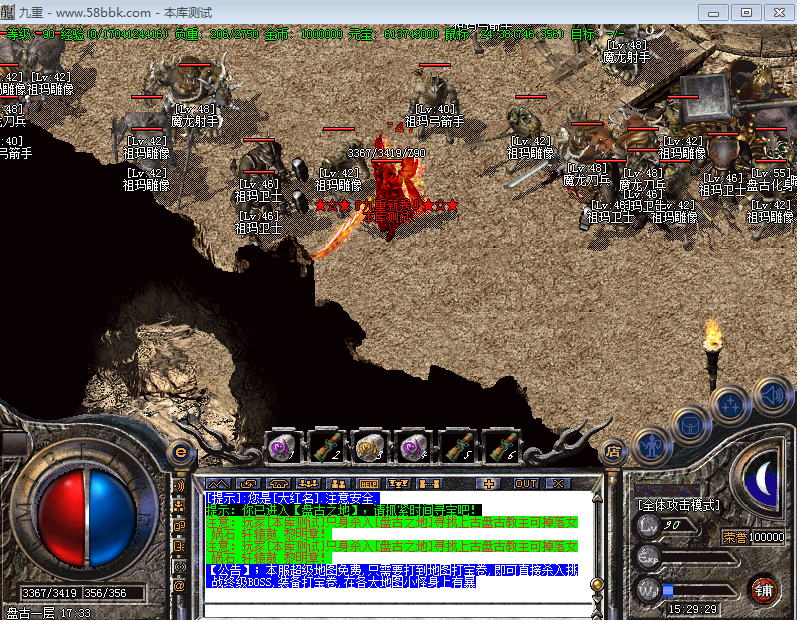Use the scroll in belt slot 6
The image size is (797, 620).
(501, 448)
